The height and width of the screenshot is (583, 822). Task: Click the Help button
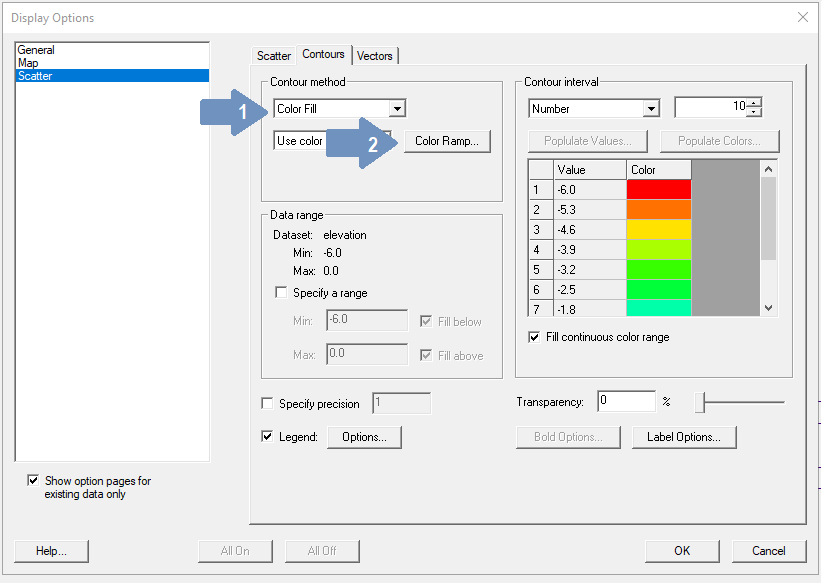51,551
